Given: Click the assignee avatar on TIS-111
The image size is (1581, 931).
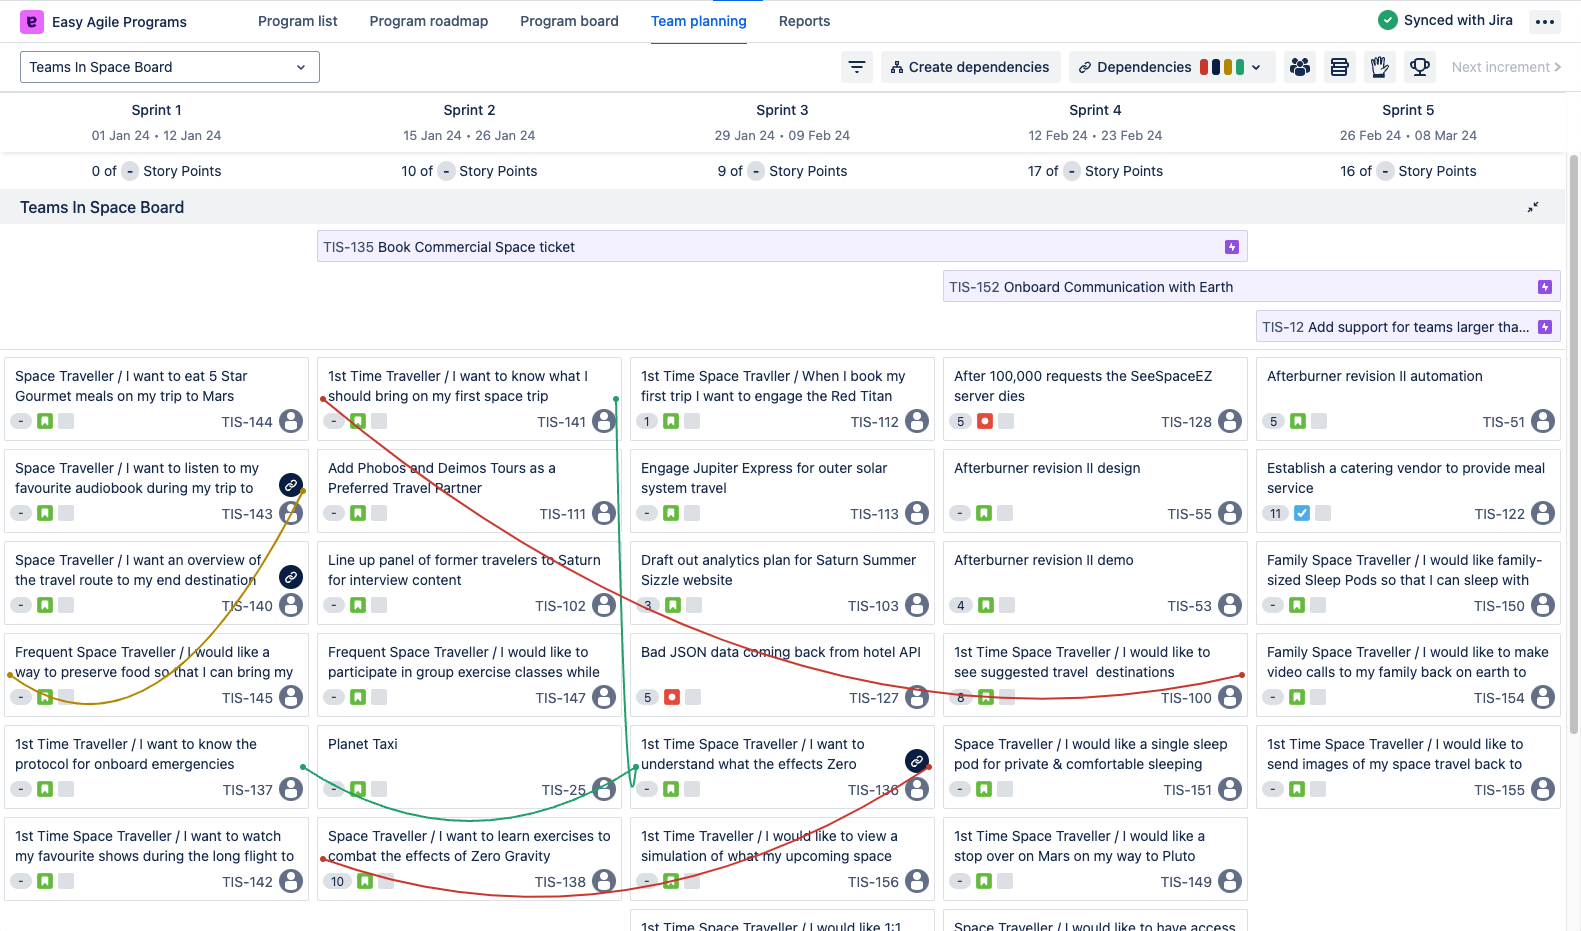Looking at the screenshot, I should (604, 513).
